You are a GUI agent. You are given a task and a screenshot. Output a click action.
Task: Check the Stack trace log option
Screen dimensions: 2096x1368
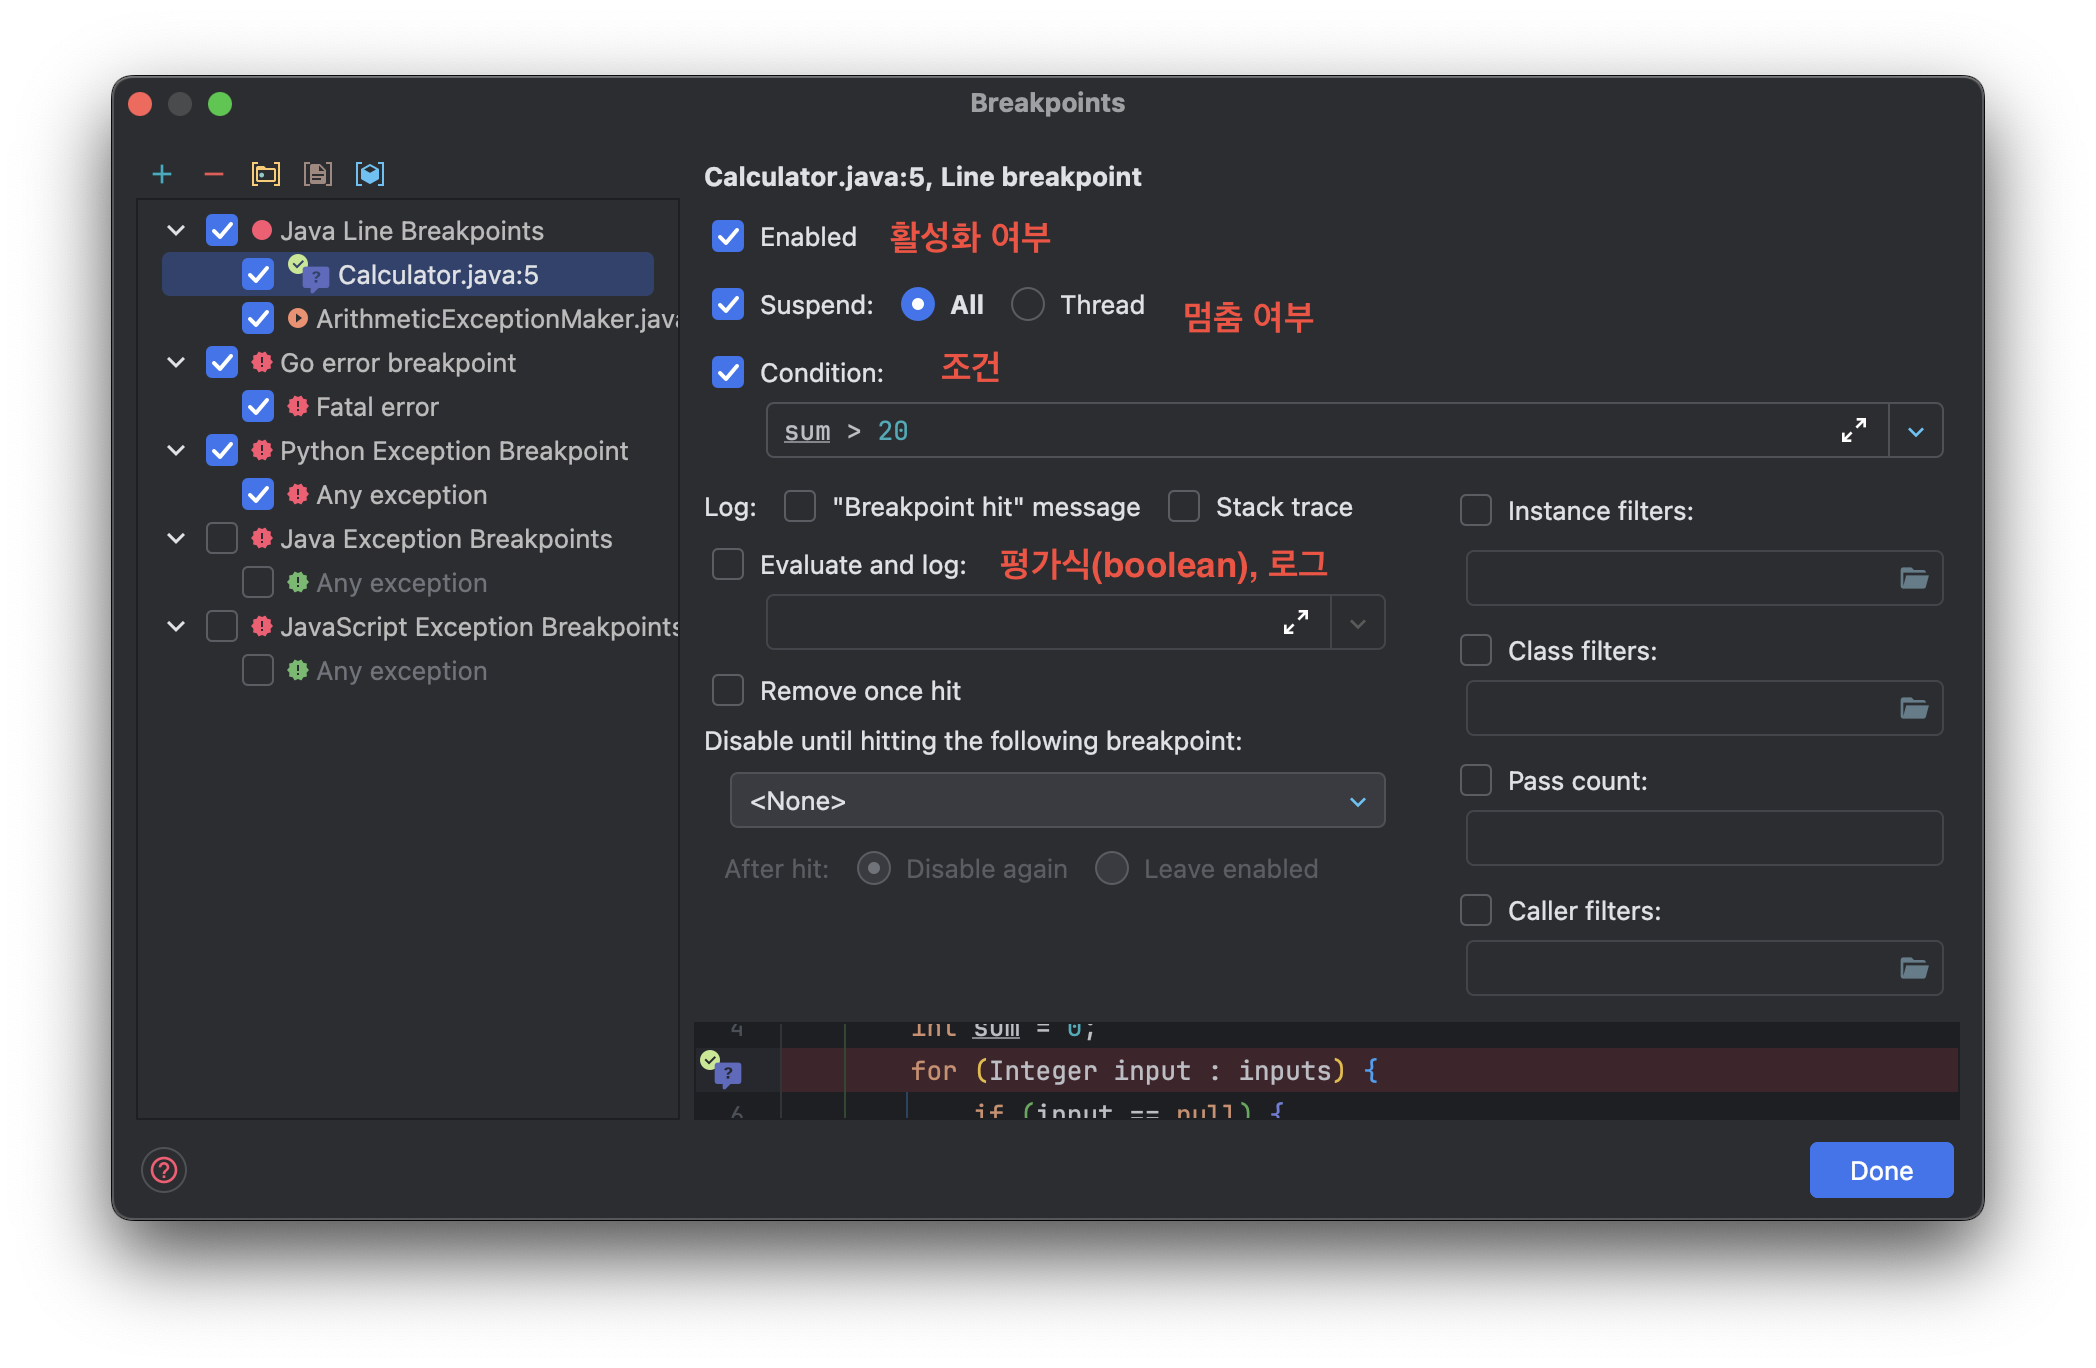coord(1184,506)
